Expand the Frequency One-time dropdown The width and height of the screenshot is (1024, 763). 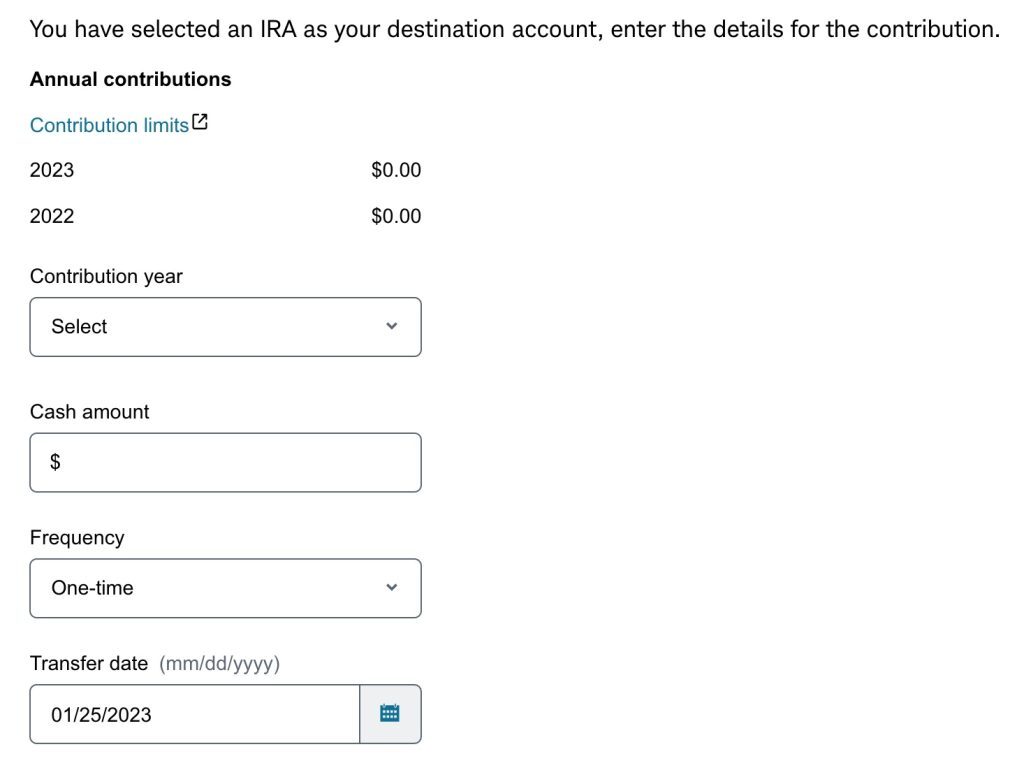click(x=225, y=588)
